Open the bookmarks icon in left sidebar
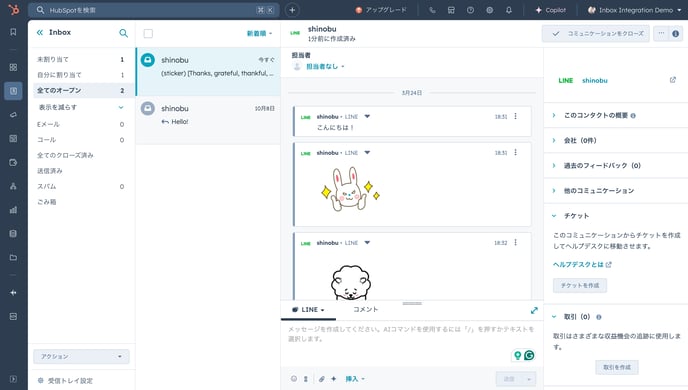The height and width of the screenshot is (390, 688). coord(13,32)
